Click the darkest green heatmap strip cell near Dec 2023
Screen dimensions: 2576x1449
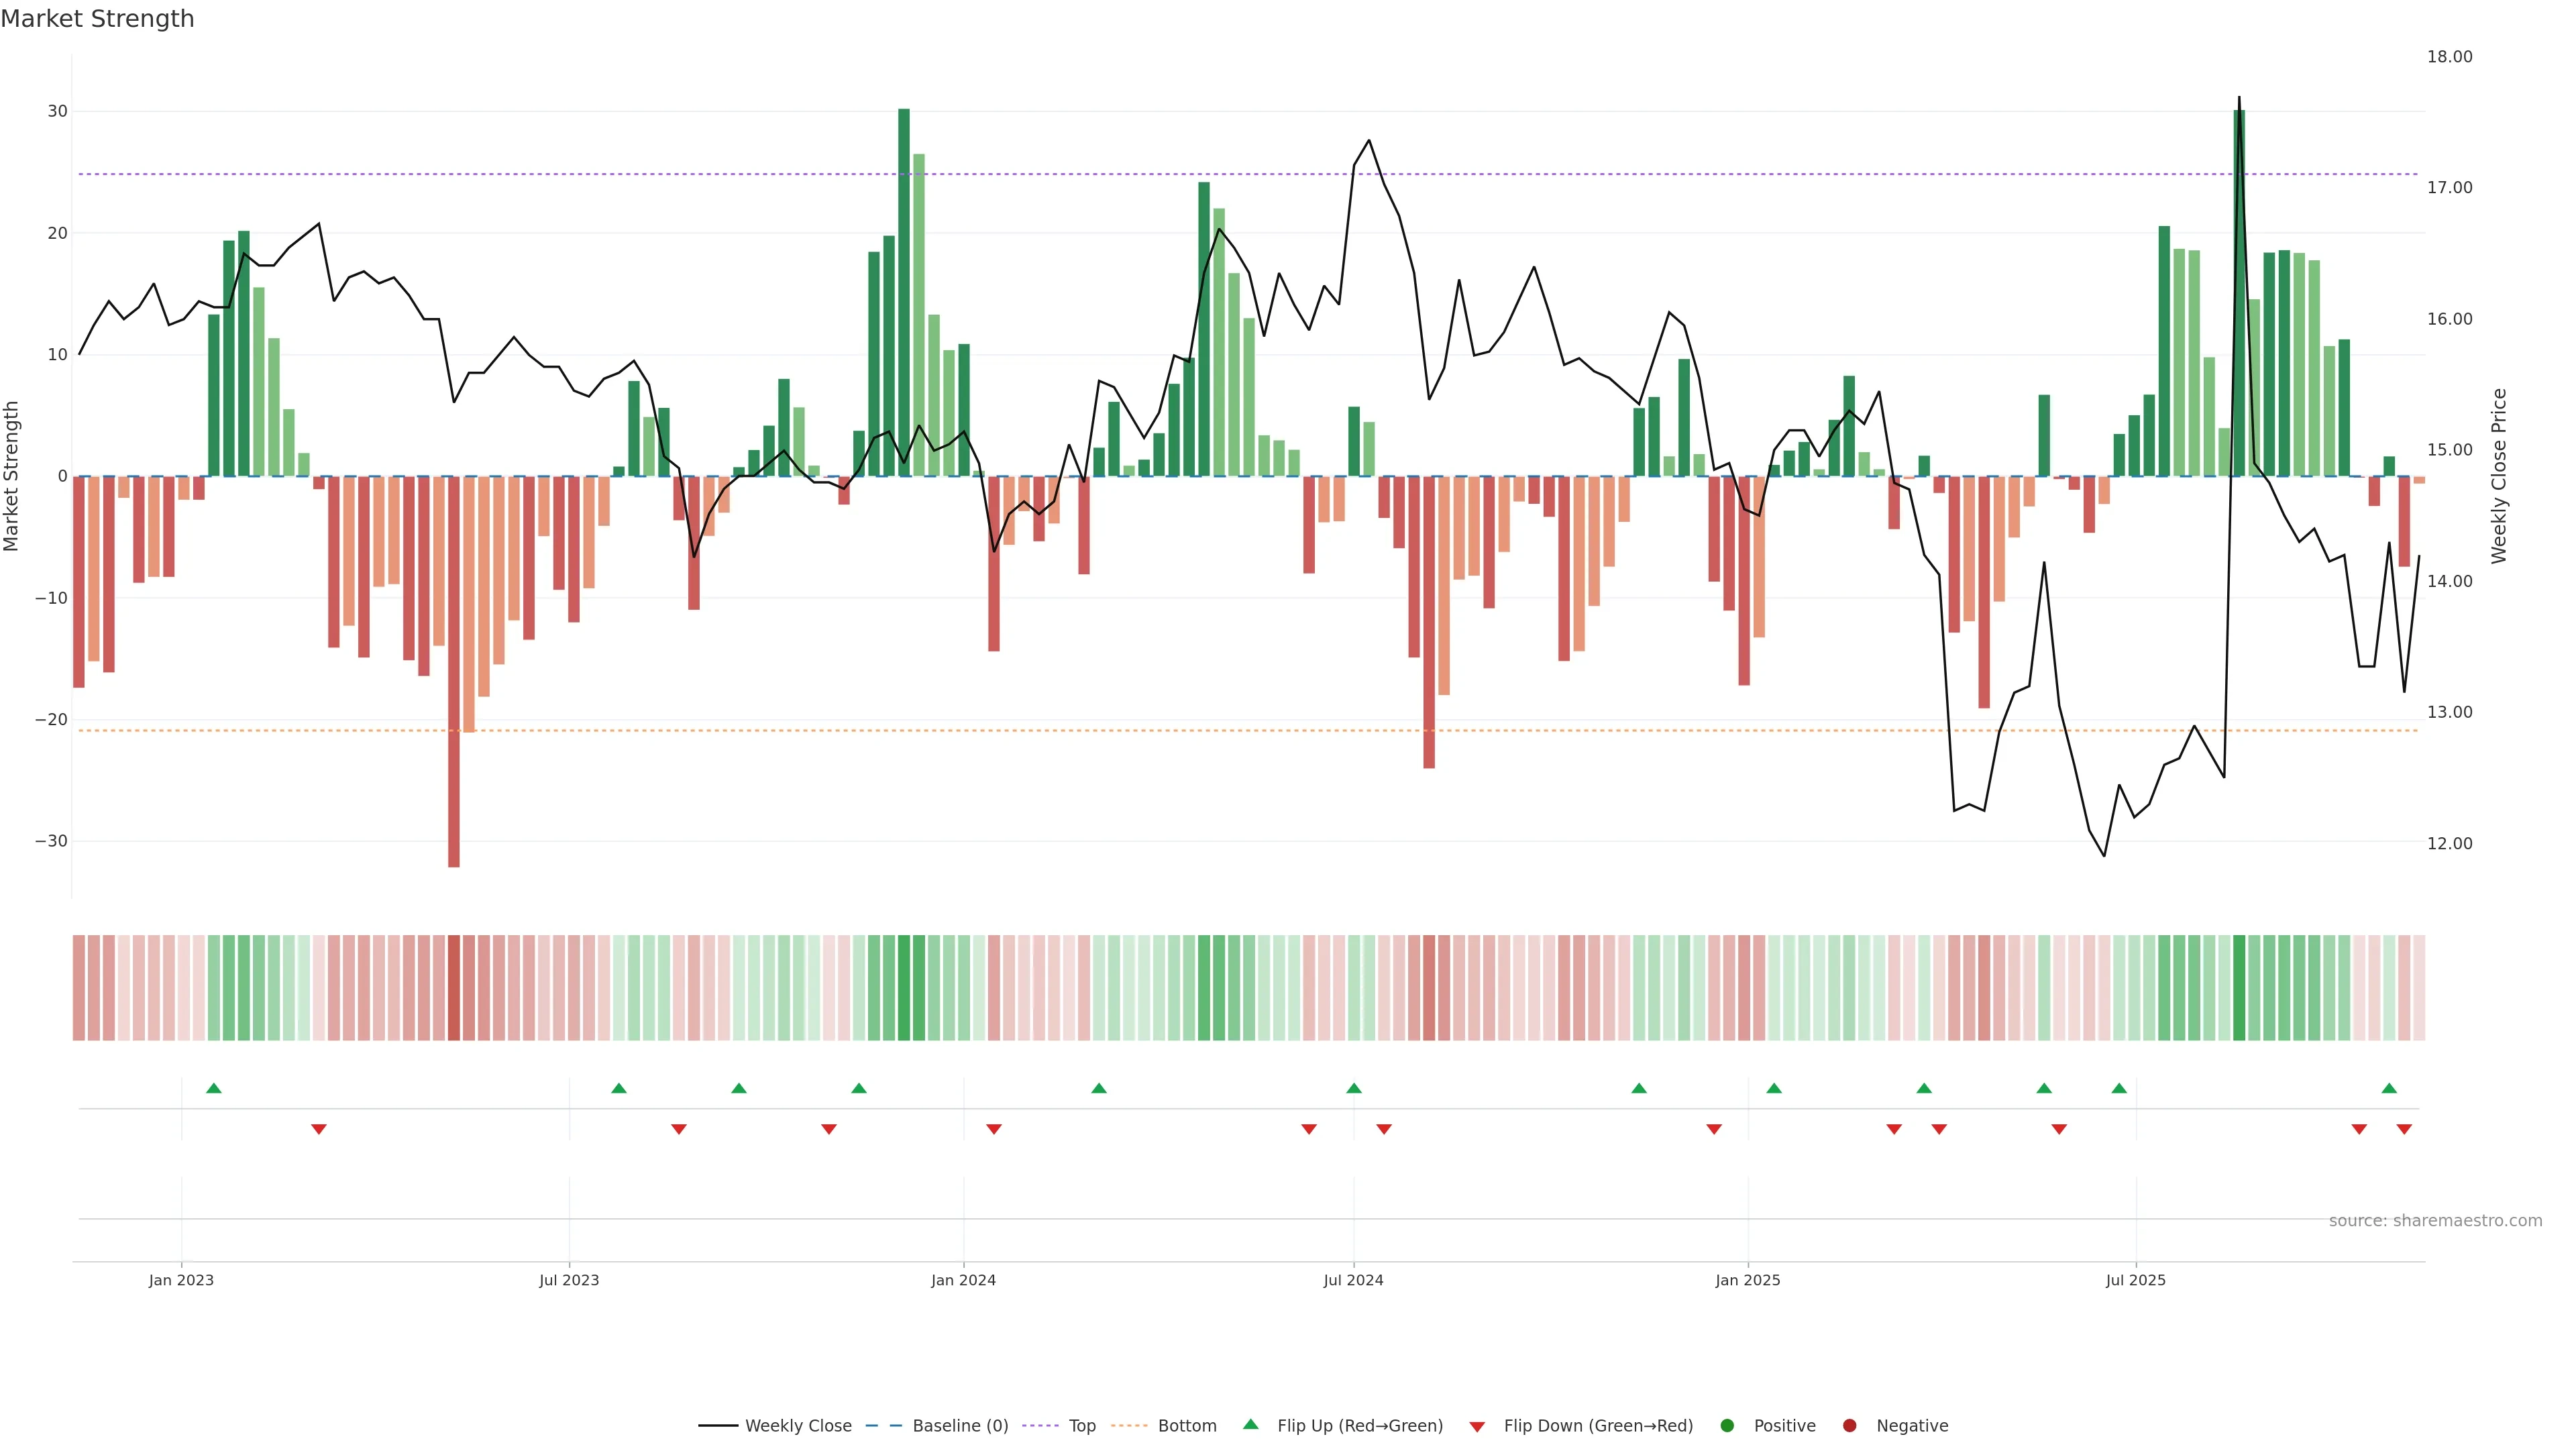pos(904,988)
